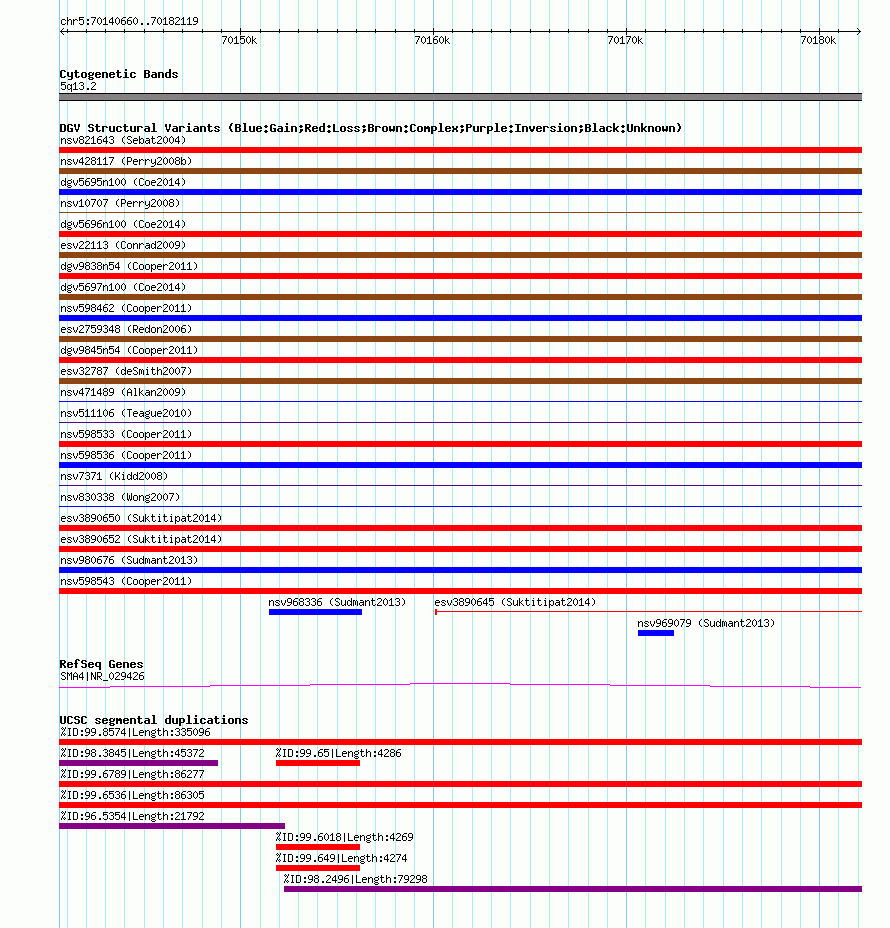Select nsv10707 (Perry2008) variant label
890x928 pixels.
coord(120,204)
